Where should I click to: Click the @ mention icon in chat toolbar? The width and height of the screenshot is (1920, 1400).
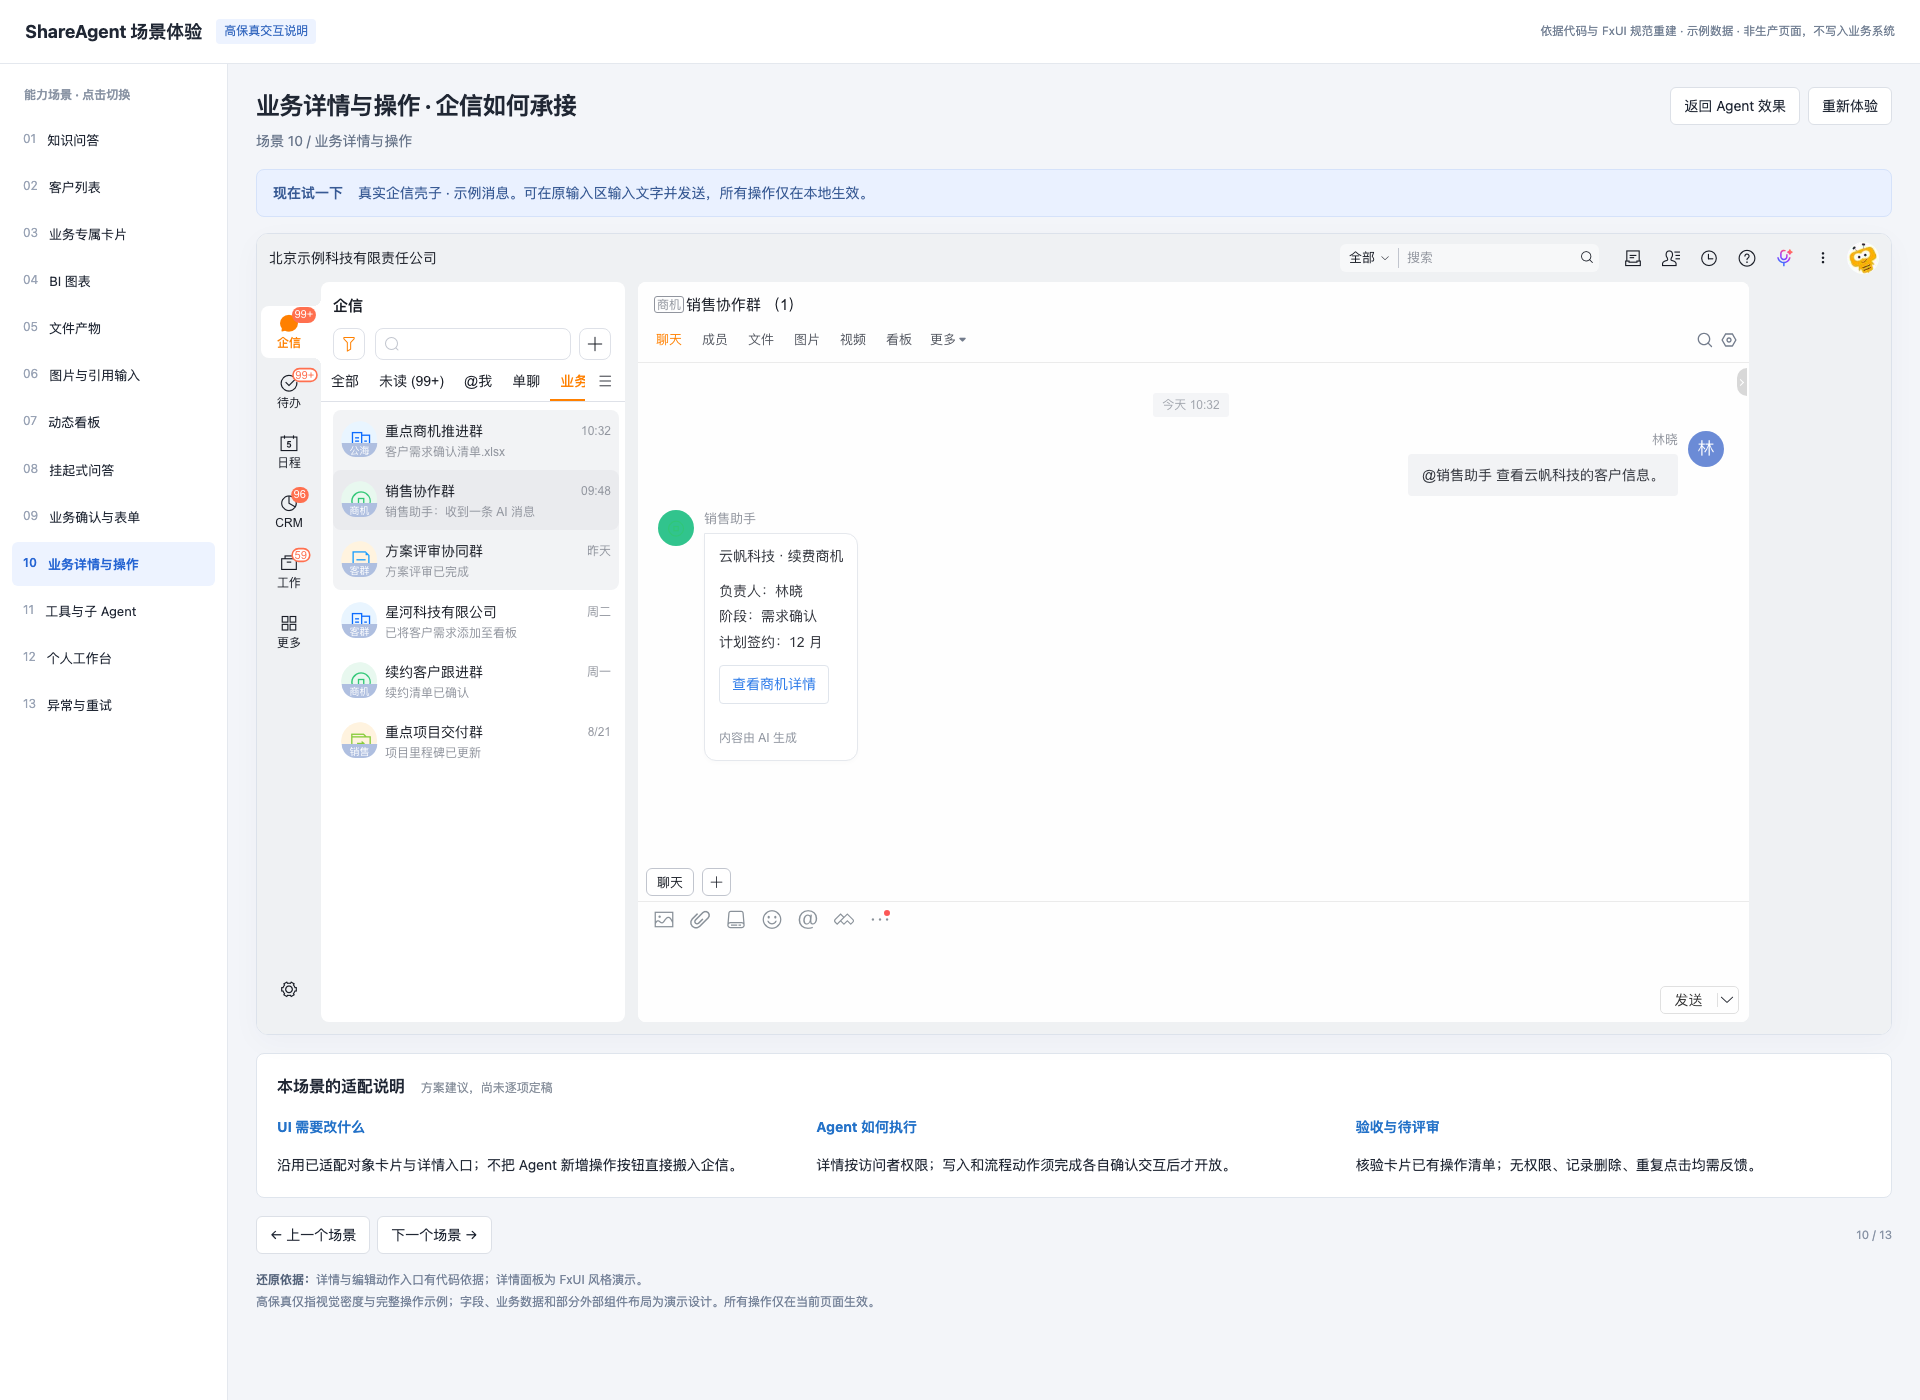(x=808, y=919)
